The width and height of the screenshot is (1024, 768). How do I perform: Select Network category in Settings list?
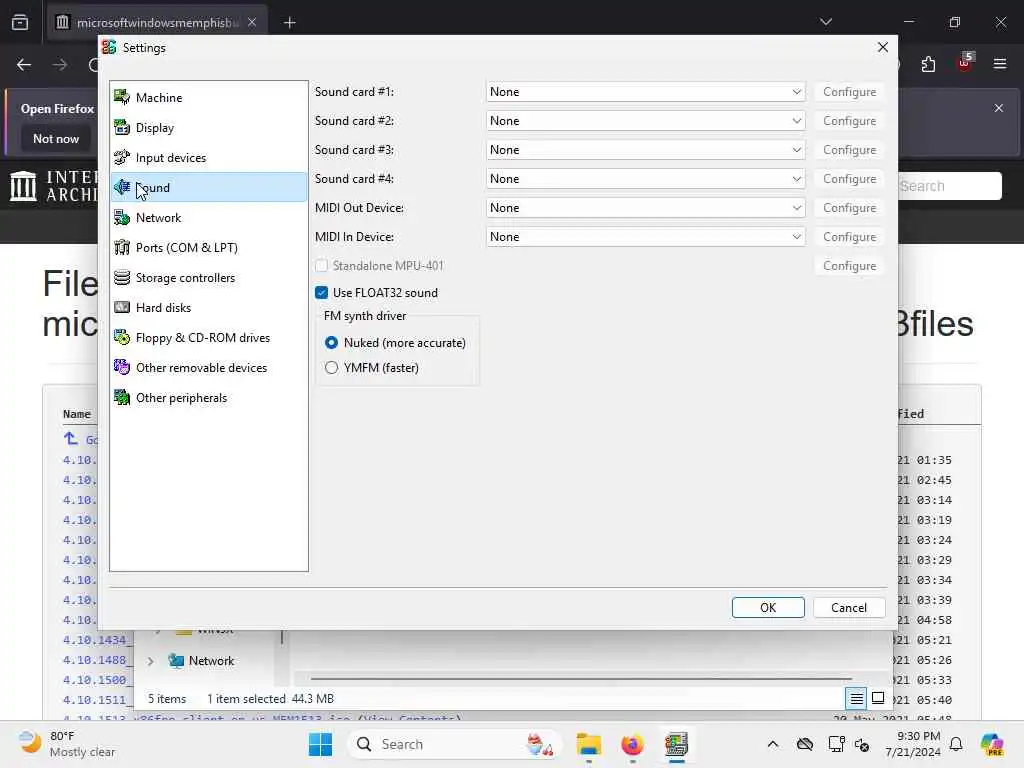[x=208, y=217]
